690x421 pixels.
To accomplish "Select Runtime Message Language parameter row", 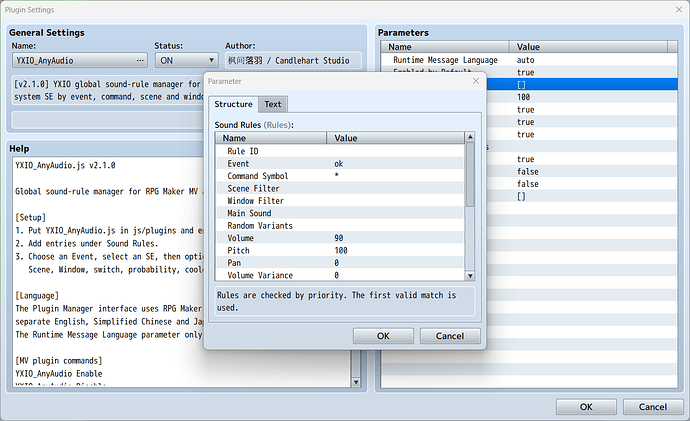I will (529, 60).
